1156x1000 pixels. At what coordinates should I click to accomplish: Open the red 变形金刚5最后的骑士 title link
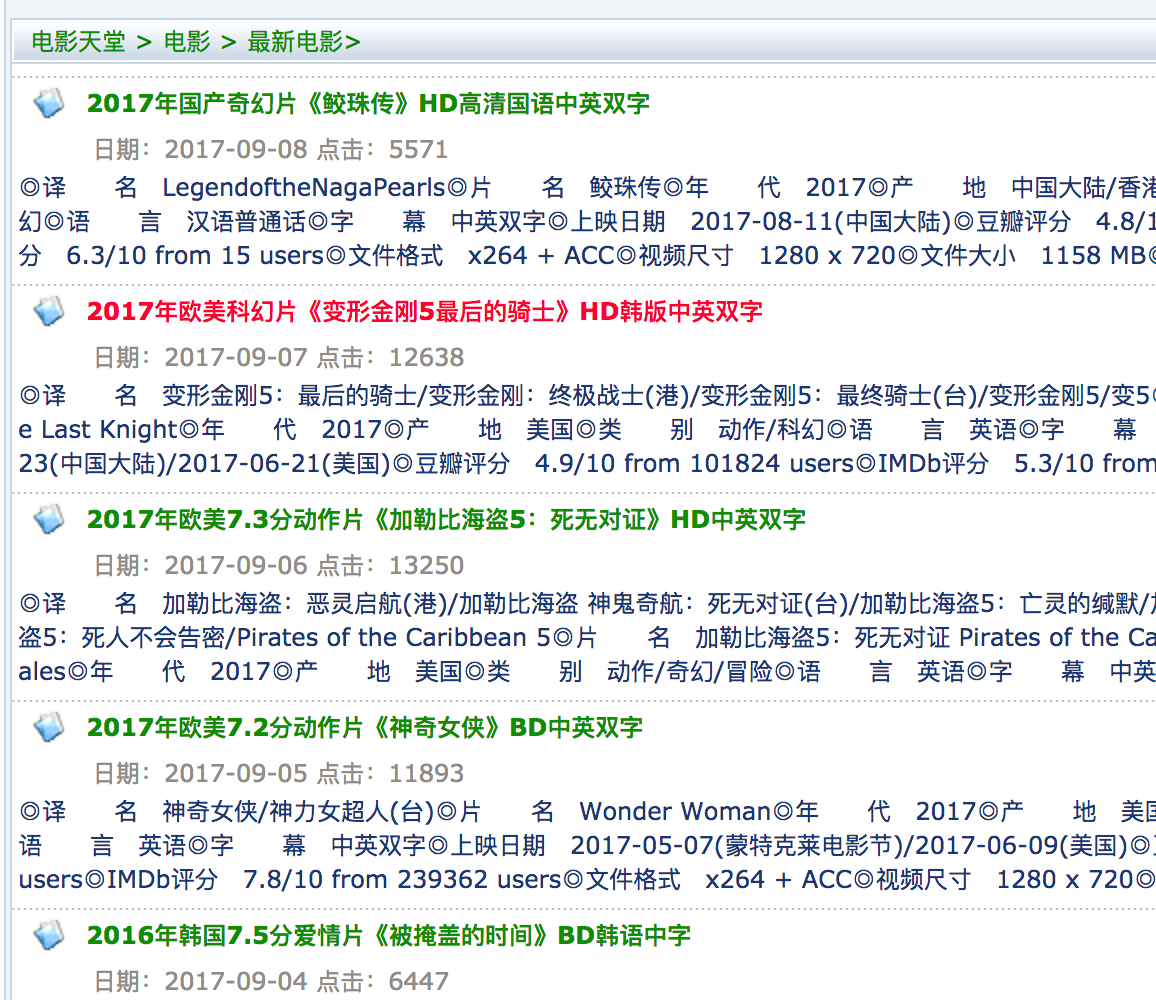click(424, 311)
